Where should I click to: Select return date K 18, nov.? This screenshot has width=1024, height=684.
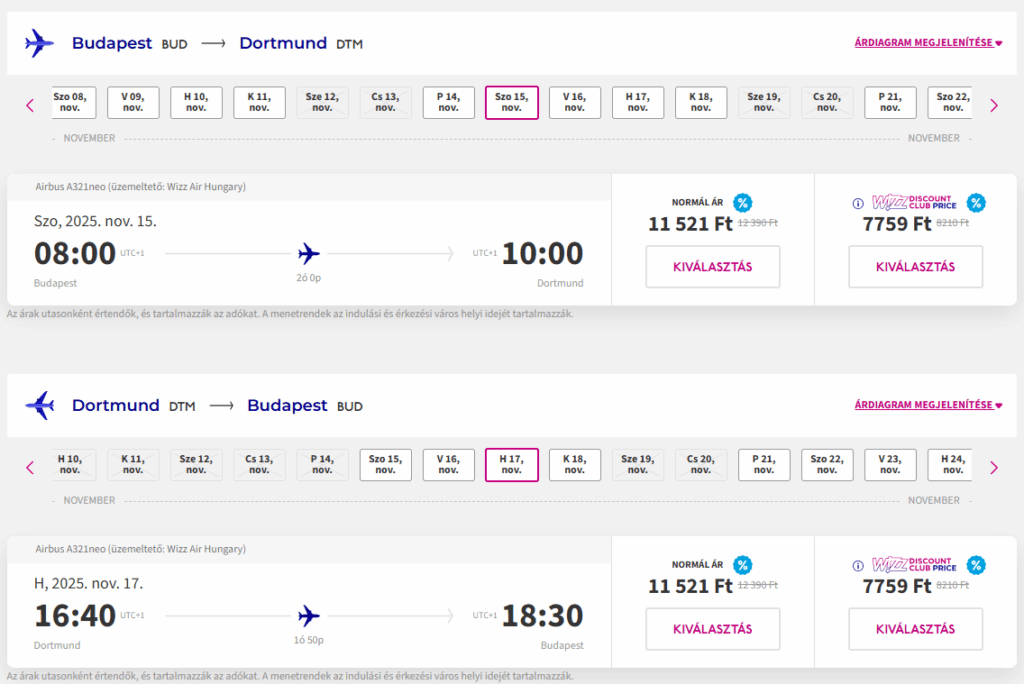tap(575, 465)
